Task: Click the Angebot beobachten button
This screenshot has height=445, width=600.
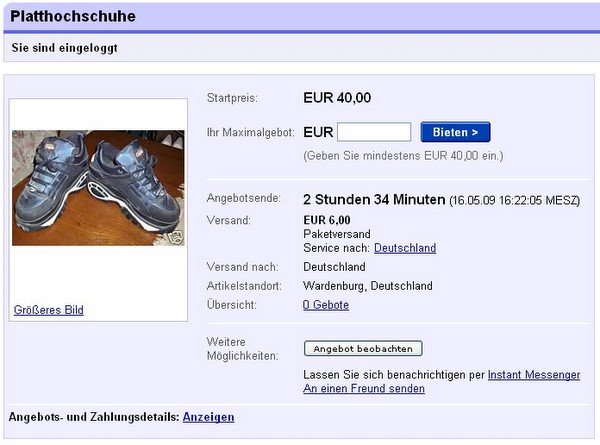Action: point(363,349)
